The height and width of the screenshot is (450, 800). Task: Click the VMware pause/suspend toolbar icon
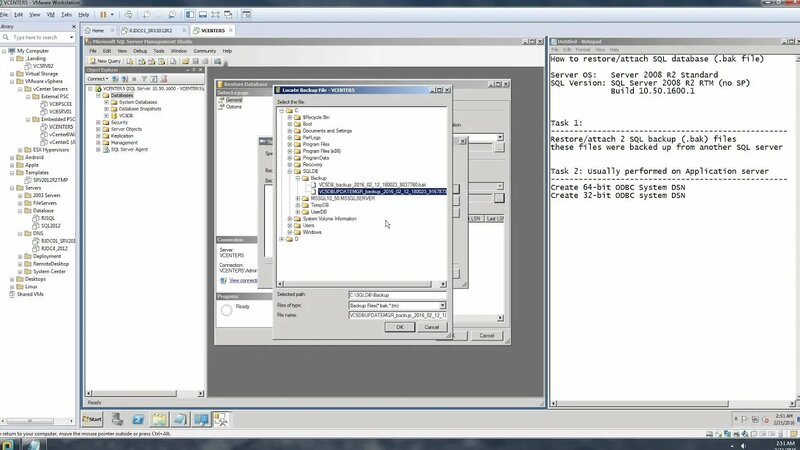click(103, 15)
